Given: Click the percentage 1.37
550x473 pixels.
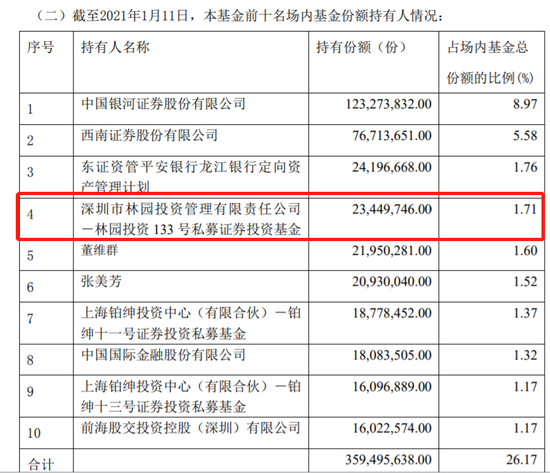Looking at the screenshot, I should coord(525,313).
